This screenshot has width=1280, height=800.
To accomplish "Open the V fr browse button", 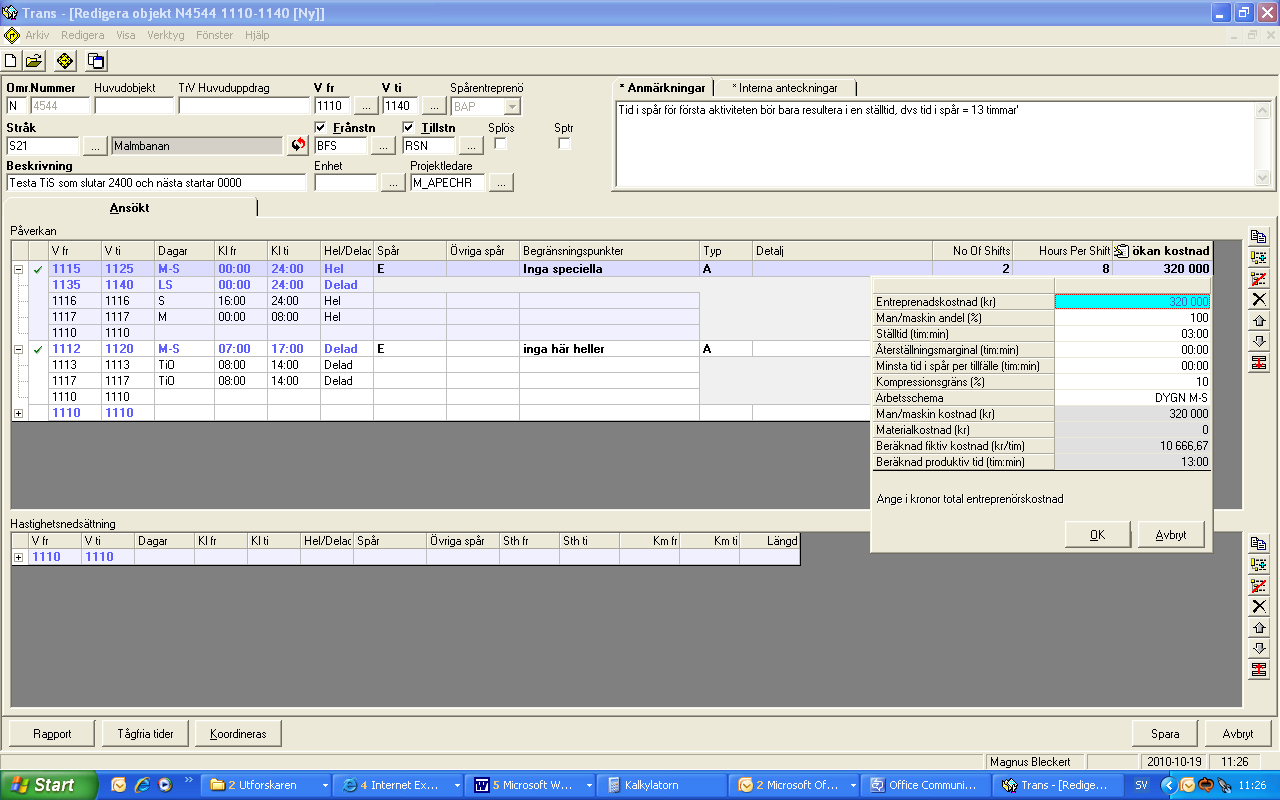I will coord(366,106).
